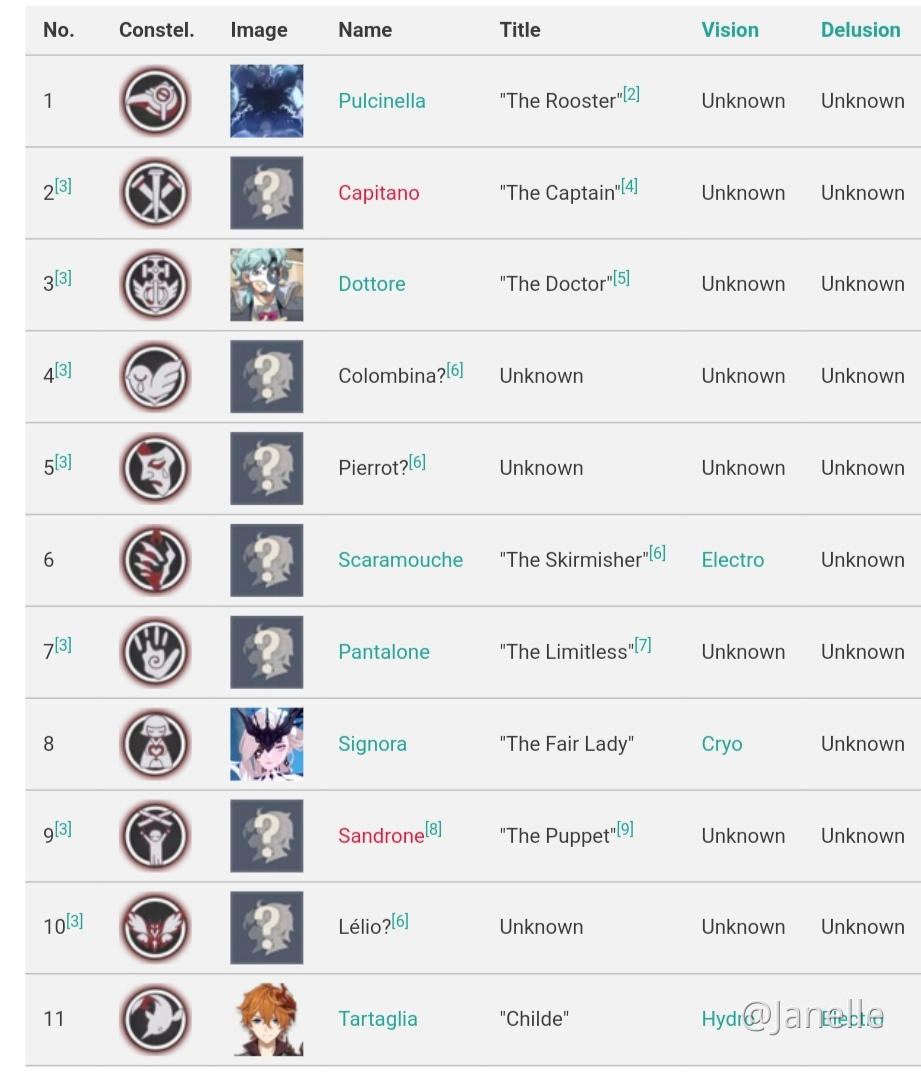
Task: Follow the Scaramouche name link
Action: click(400, 560)
